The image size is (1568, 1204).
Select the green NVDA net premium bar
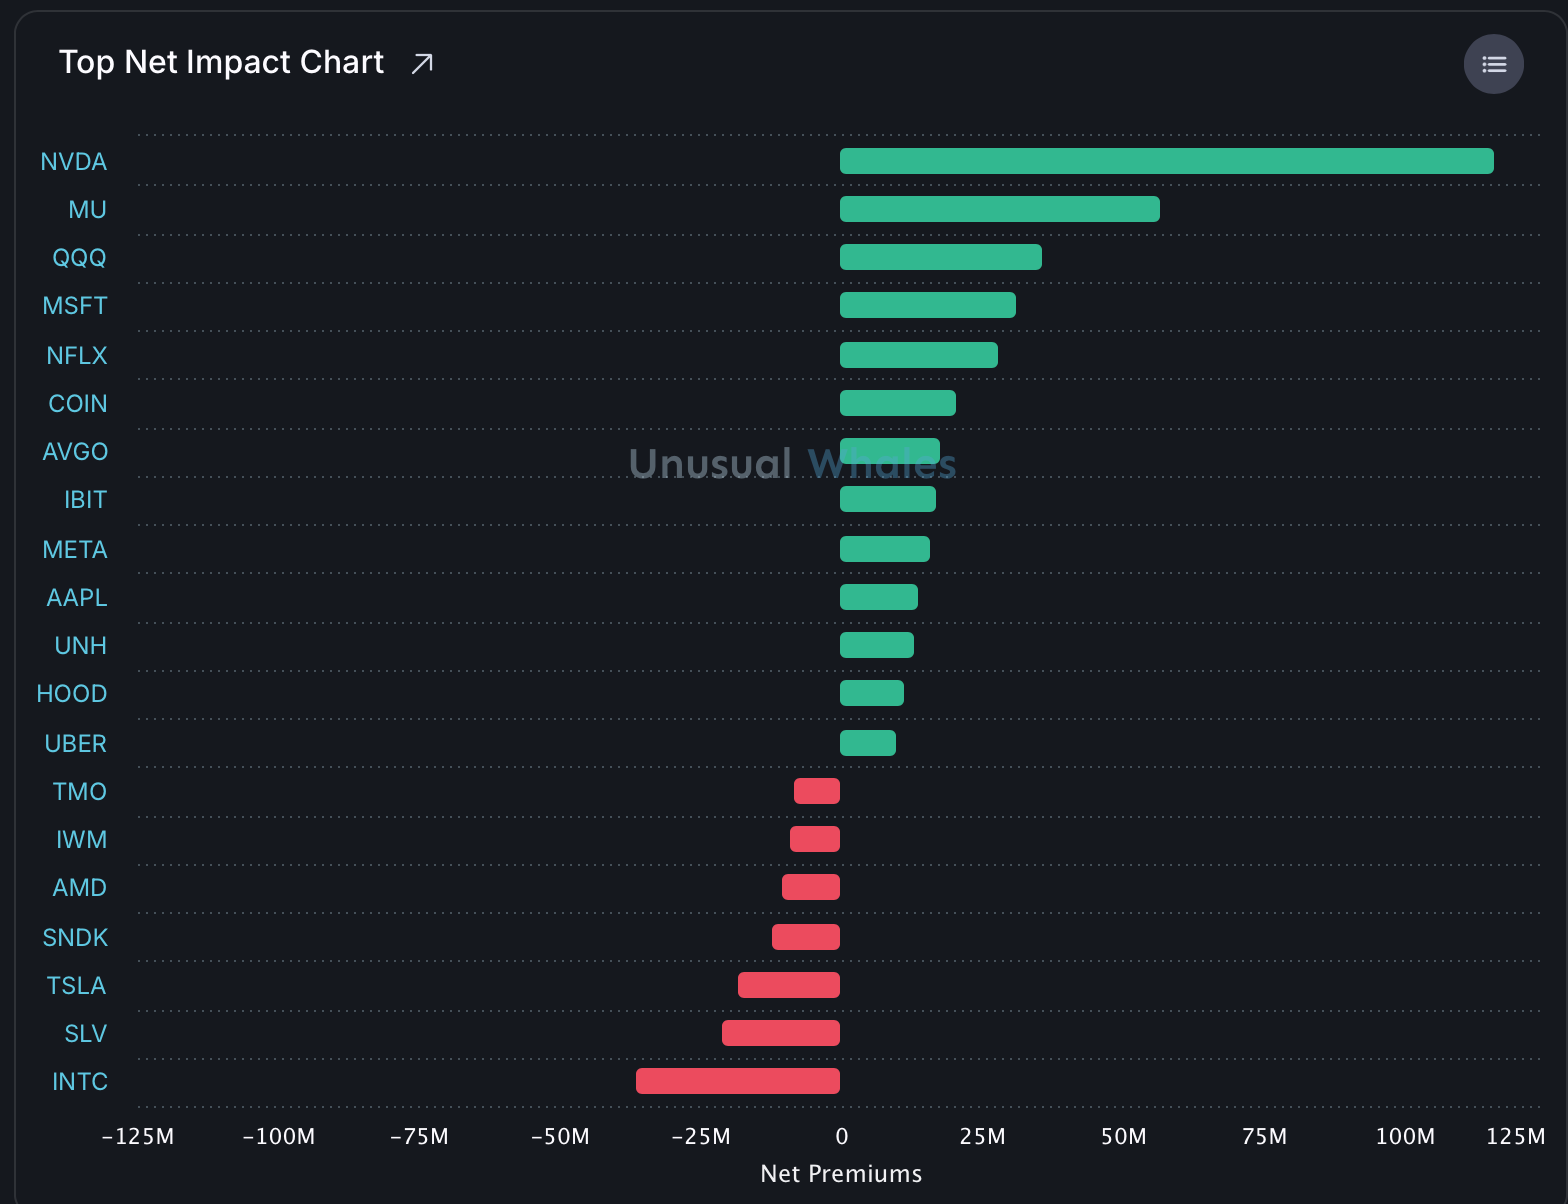point(1167,161)
